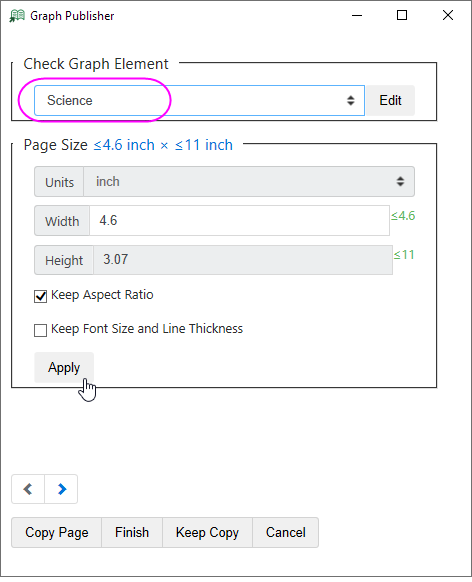Click the Height field showing 3.07
Image resolution: width=472 pixels, height=582 pixels.
(x=243, y=260)
